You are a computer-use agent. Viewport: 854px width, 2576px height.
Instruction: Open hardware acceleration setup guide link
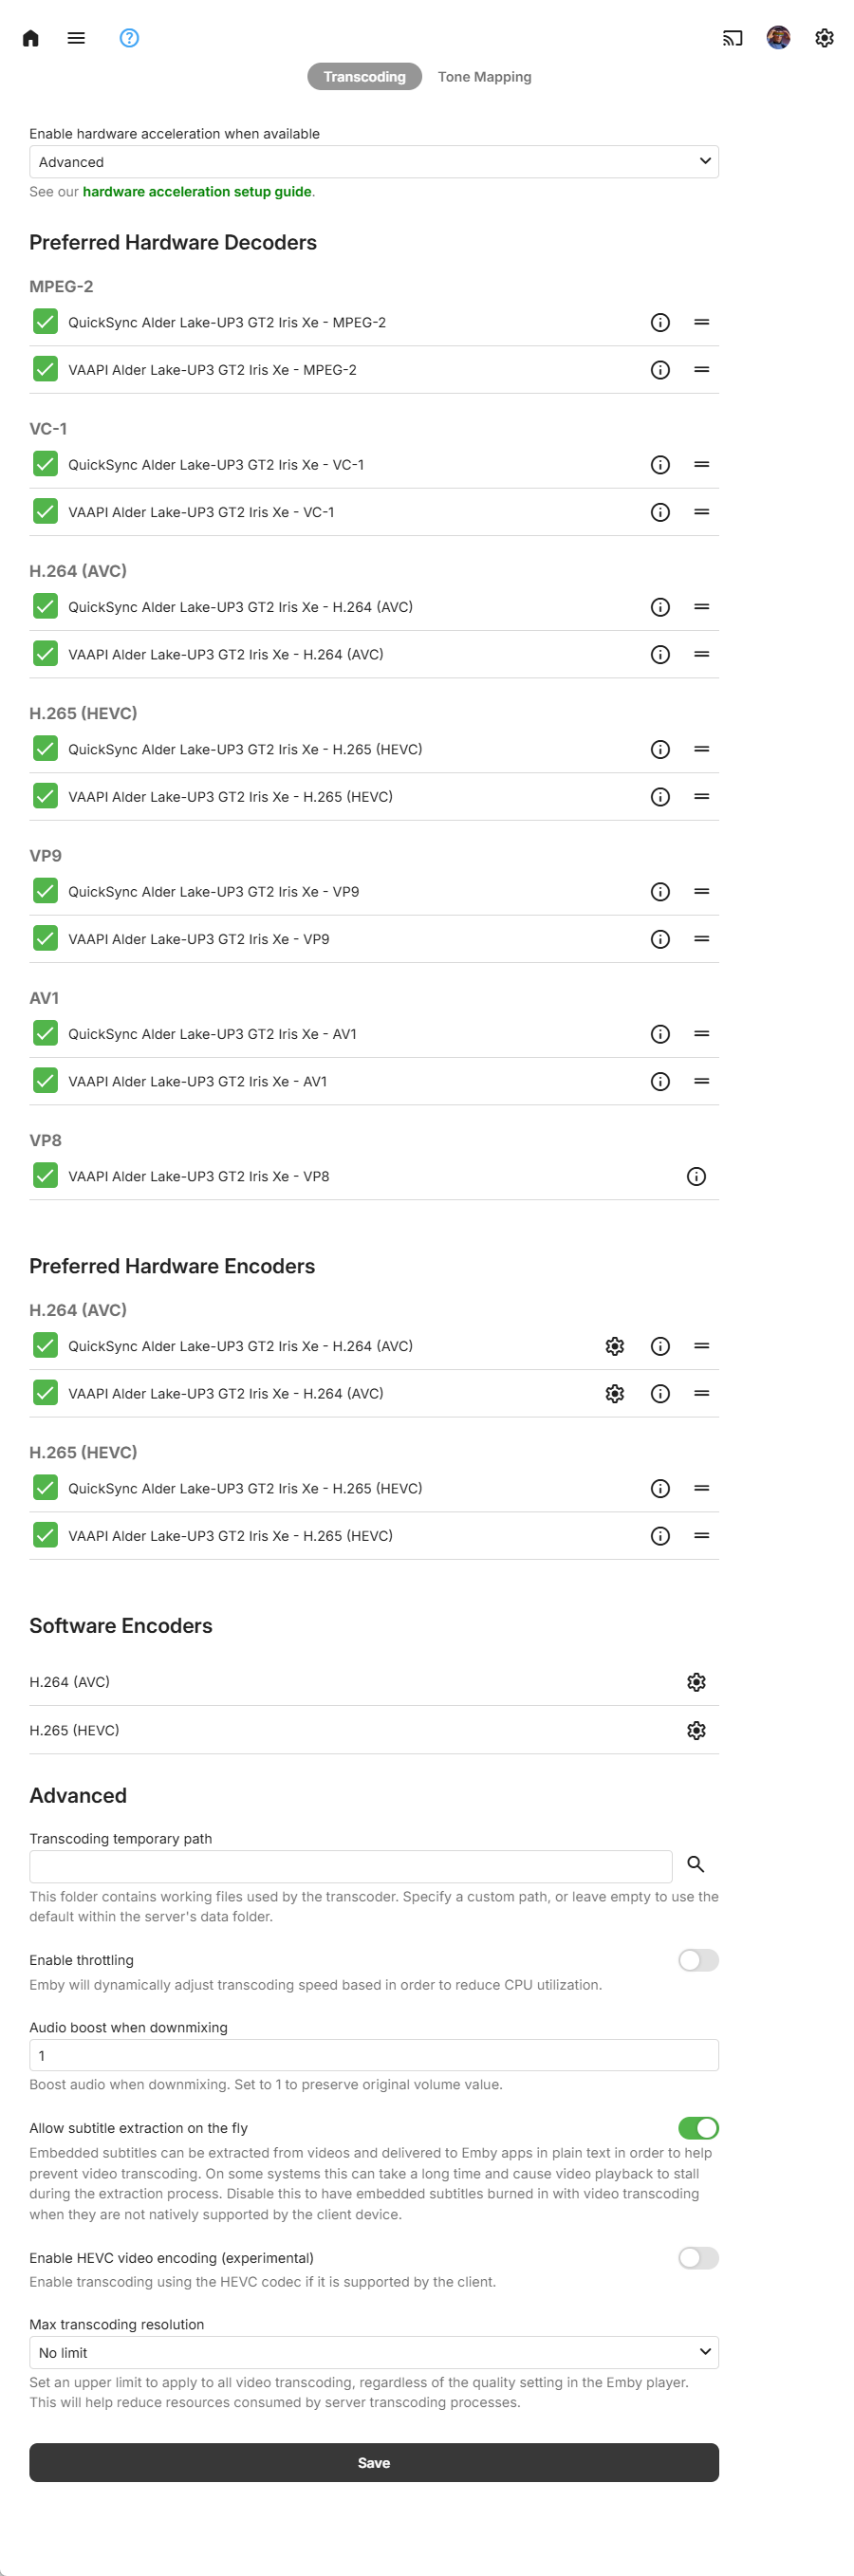click(x=197, y=192)
